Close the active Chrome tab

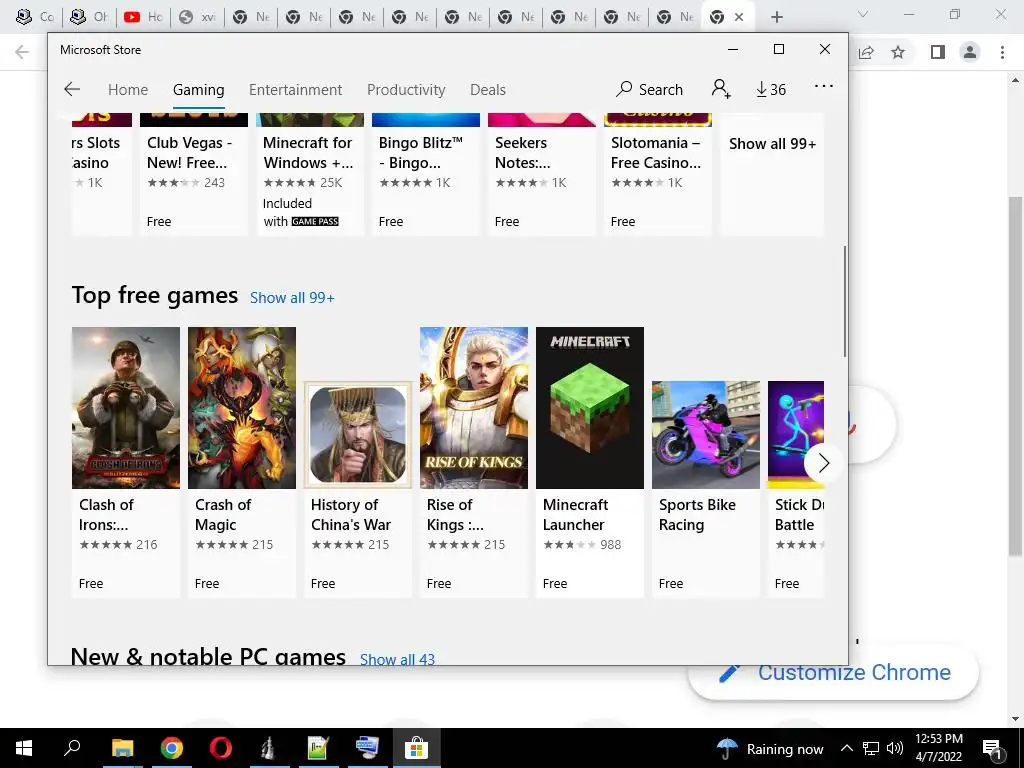[x=739, y=17]
